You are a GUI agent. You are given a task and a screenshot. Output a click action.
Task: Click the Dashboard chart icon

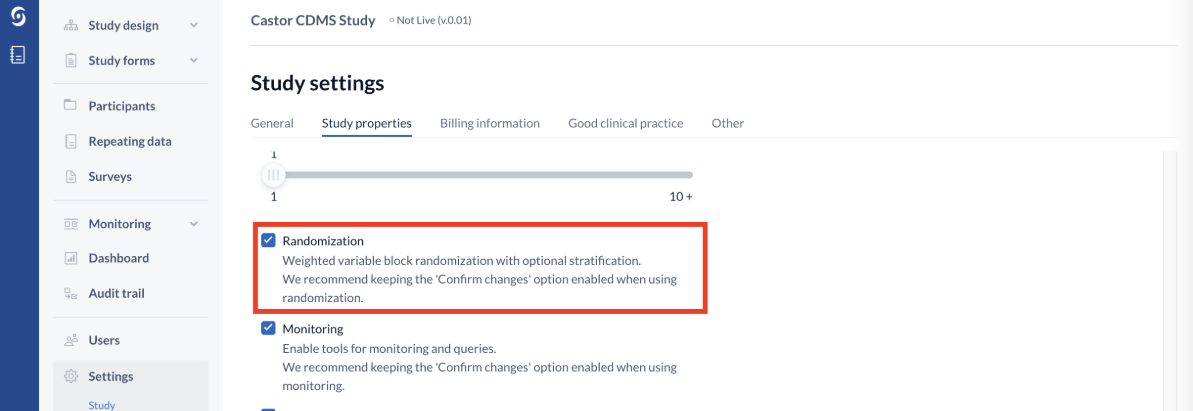coord(71,258)
